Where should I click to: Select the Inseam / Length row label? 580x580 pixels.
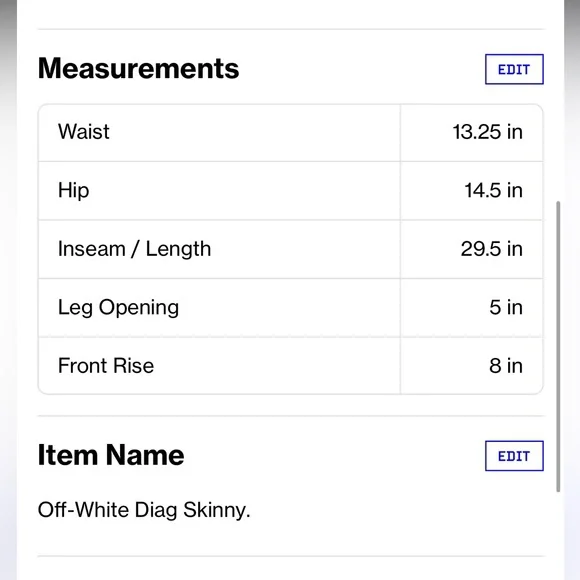tap(134, 249)
